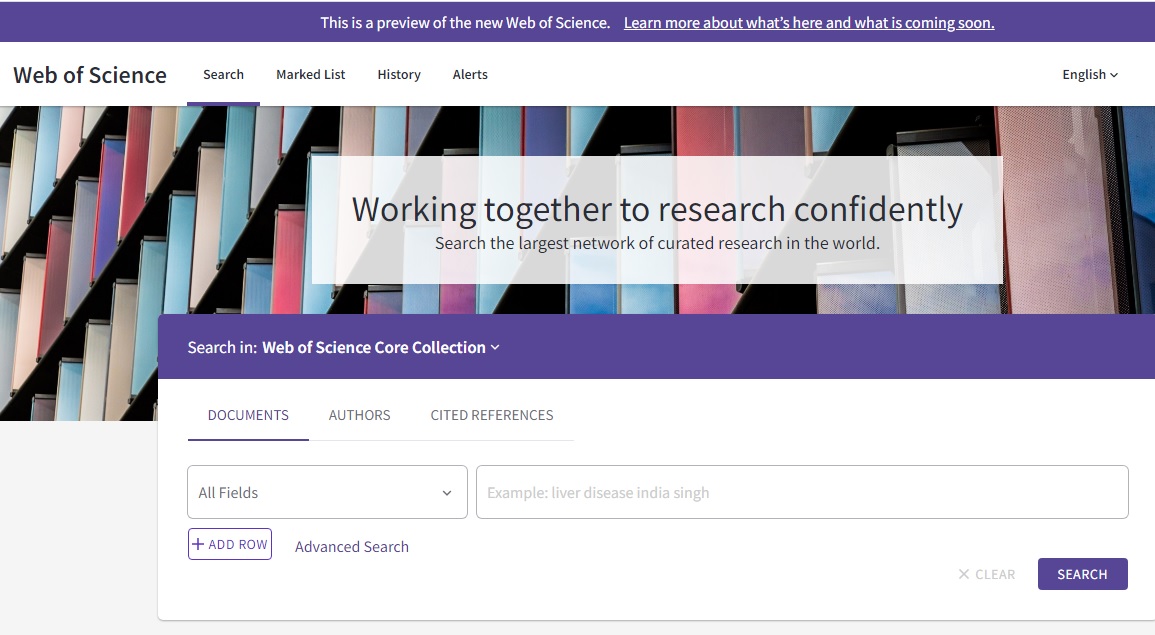Image resolution: width=1155 pixels, height=635 pixels.
Task: Select the Search navigation item
Action: click(223, 74)
